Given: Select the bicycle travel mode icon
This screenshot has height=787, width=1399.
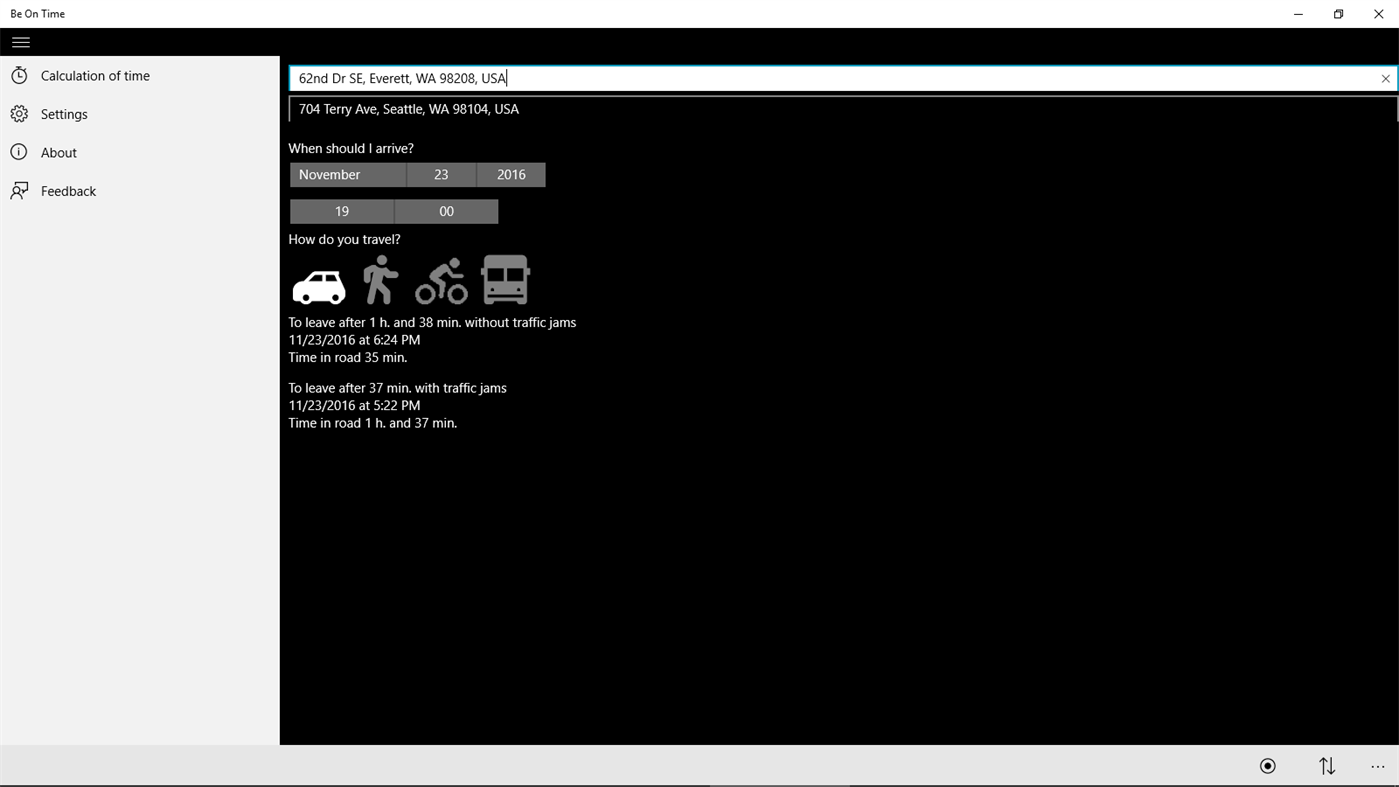Looking at the screenshot, I should [441, 280].
